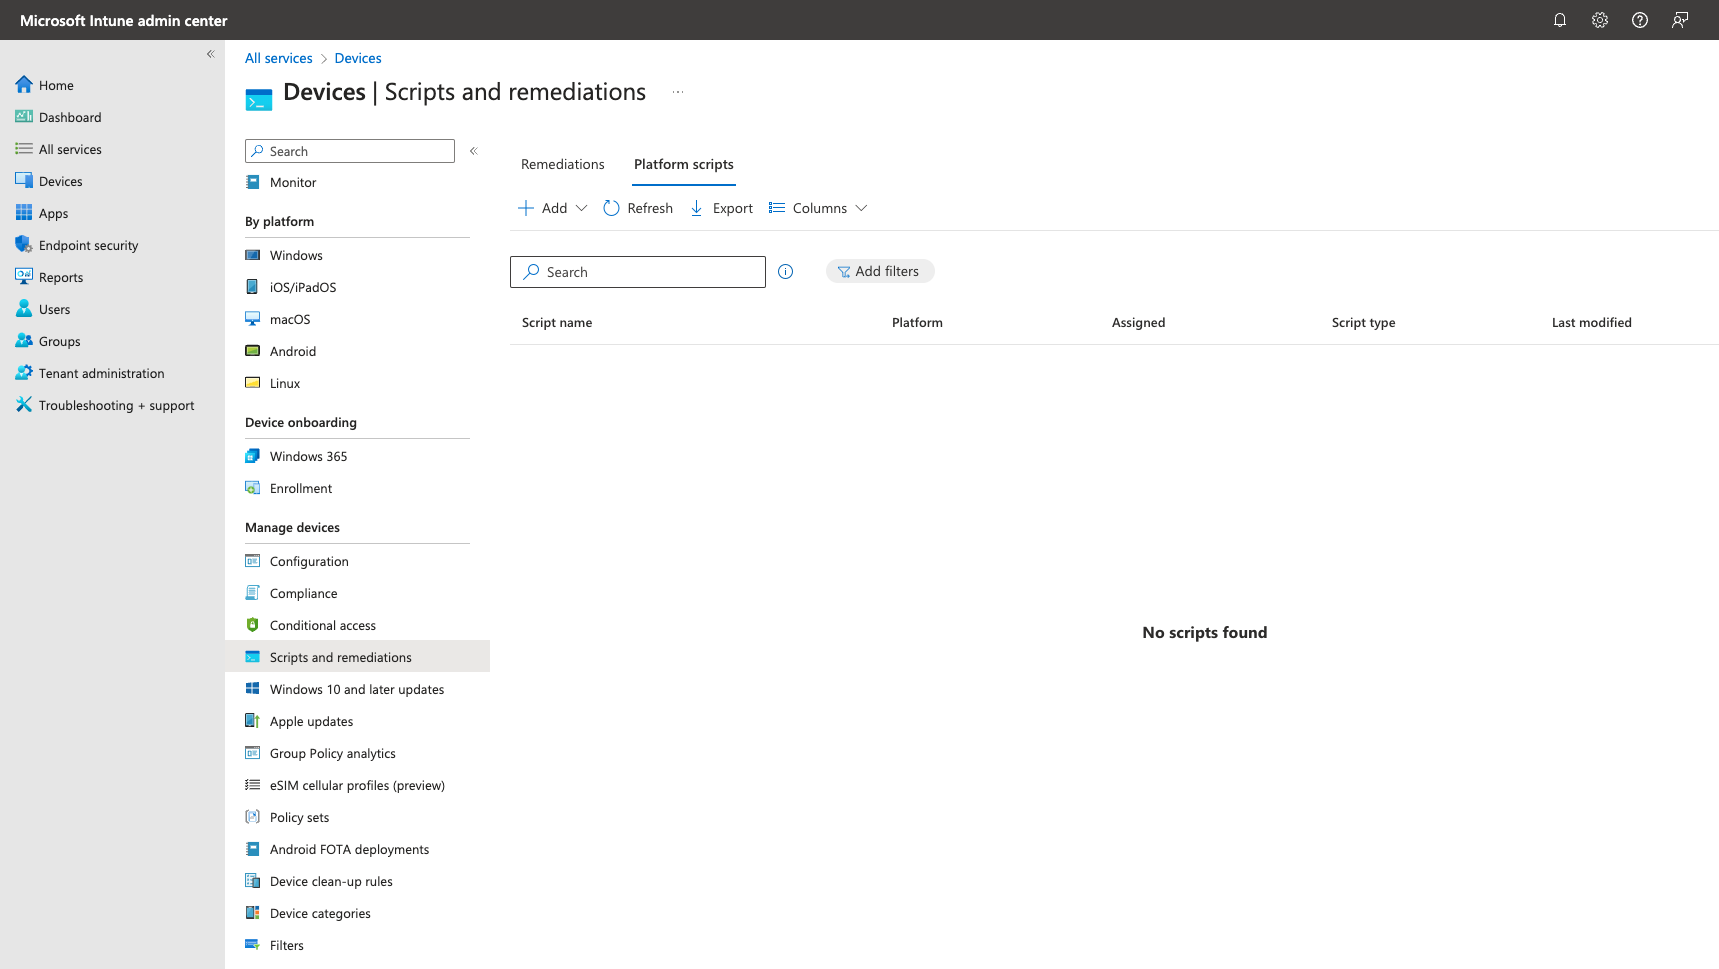Viewport: 1719px width, 969px height.
Task: Sort by Platform column header
Action: 917,322
